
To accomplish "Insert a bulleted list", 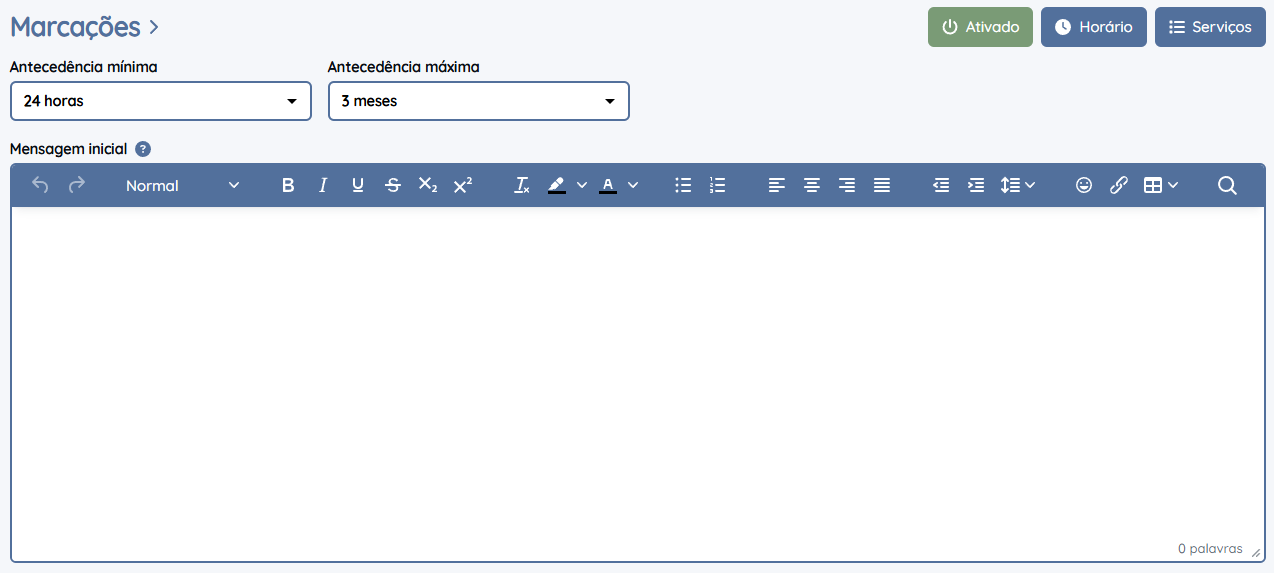I will pos(683,185).
